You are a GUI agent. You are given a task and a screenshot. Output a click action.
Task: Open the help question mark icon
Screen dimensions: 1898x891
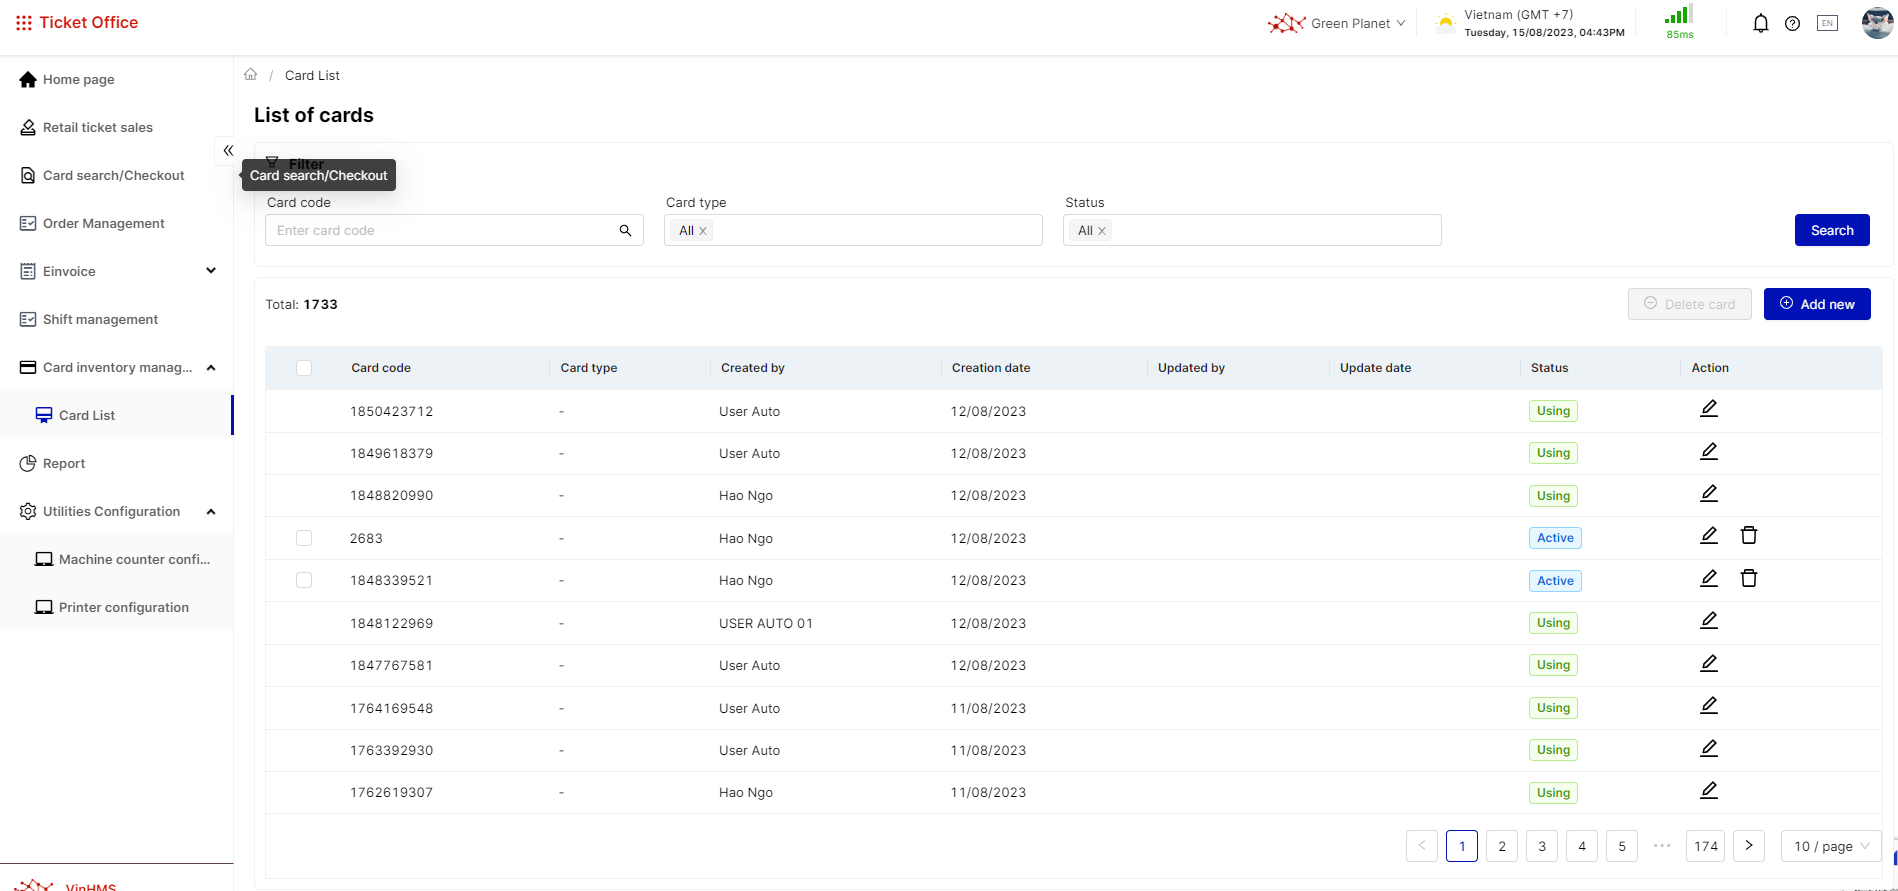point(1792,23)
